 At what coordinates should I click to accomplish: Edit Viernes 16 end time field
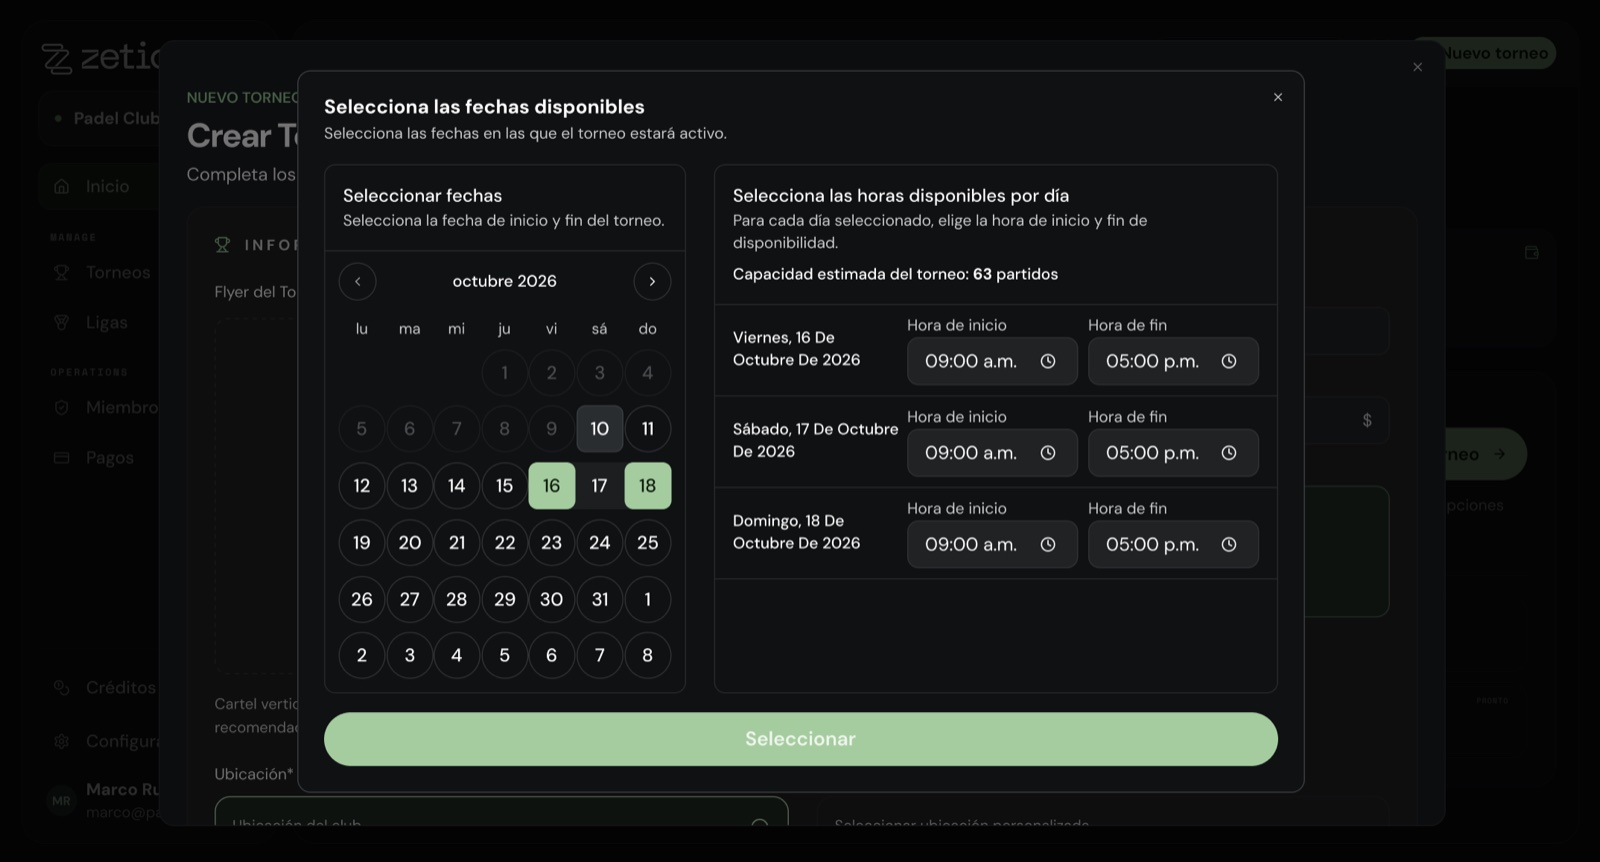1173,361
